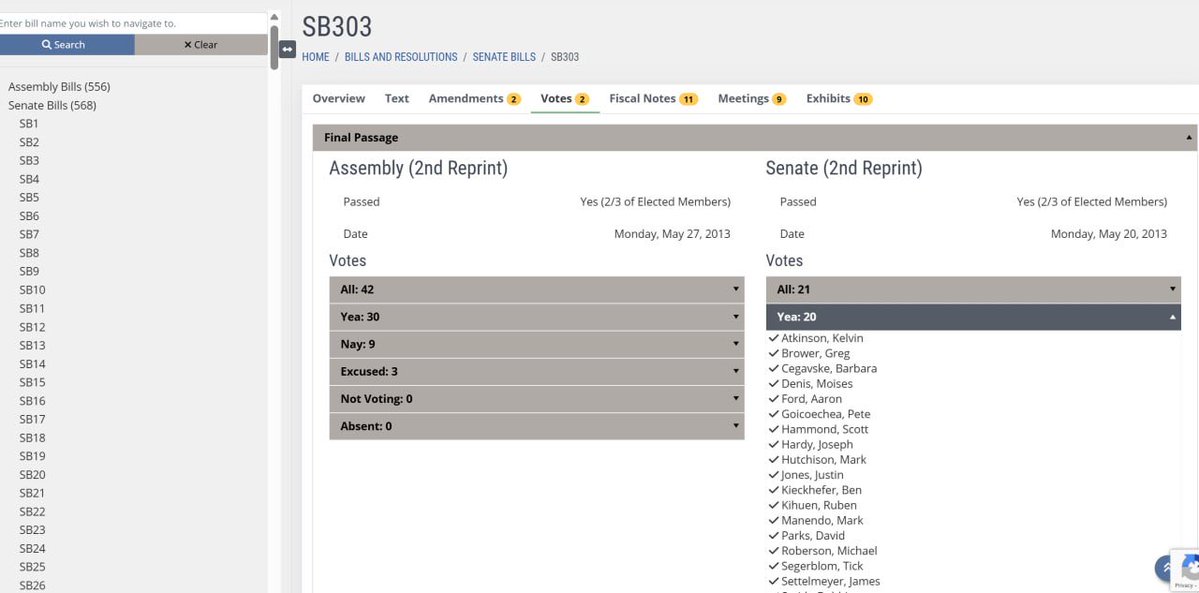Click senator name Atkinson, Kelvin
This screenshot has height=593, width=1199.
822,338
